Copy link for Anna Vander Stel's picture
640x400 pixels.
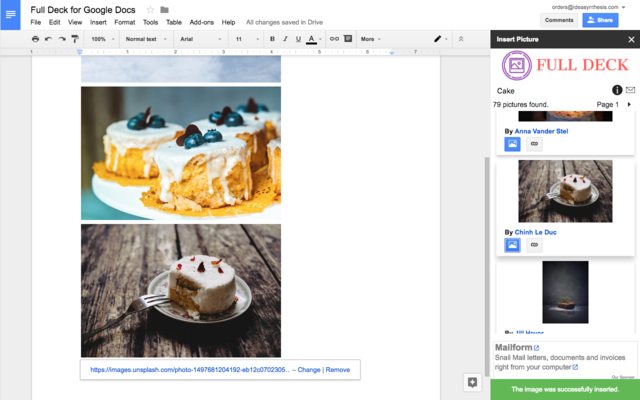(x=534, y=144)
